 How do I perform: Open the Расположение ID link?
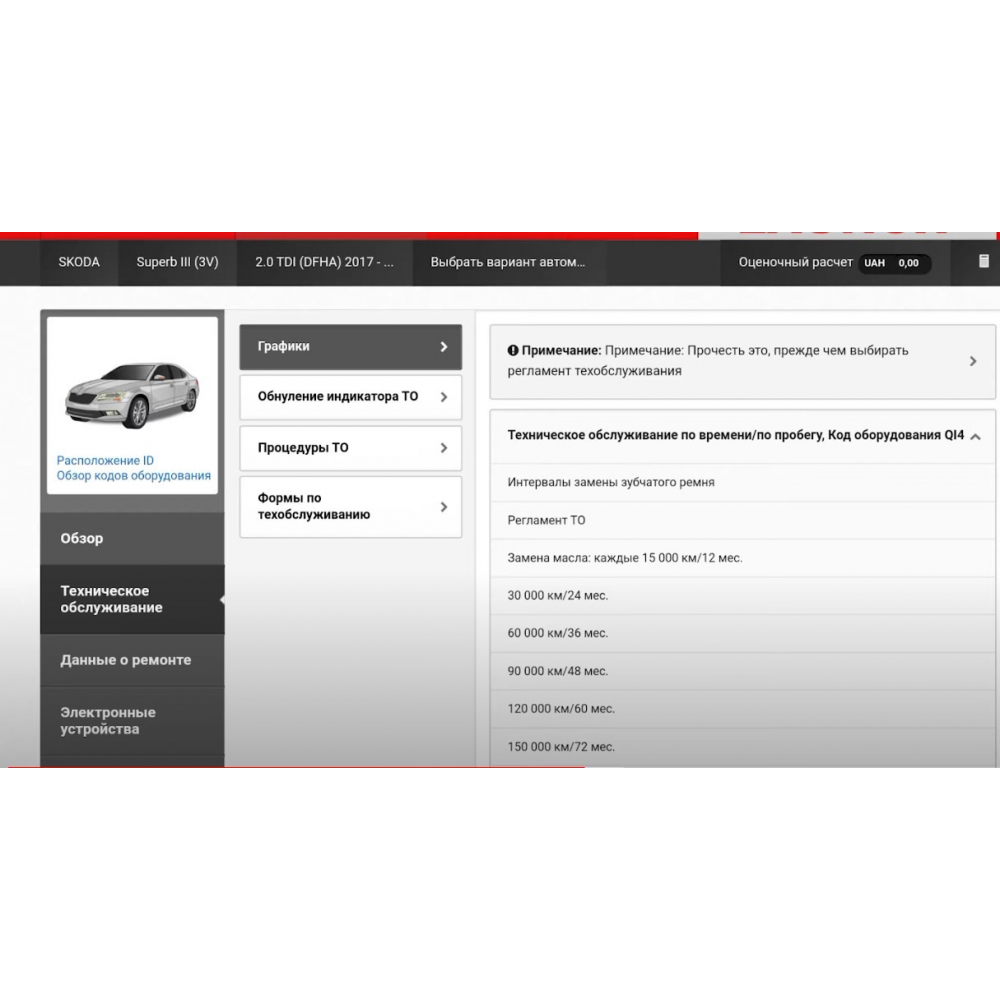click(x=105, y=460)
